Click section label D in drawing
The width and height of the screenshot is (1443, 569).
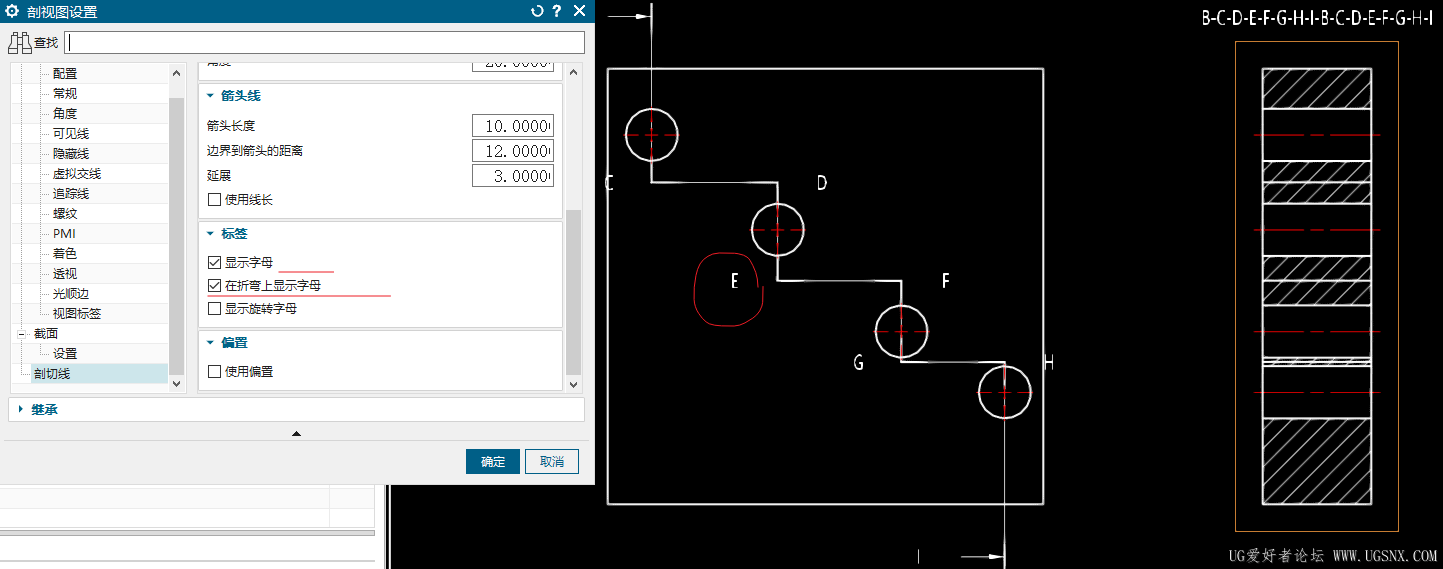[x=821, y=182]
